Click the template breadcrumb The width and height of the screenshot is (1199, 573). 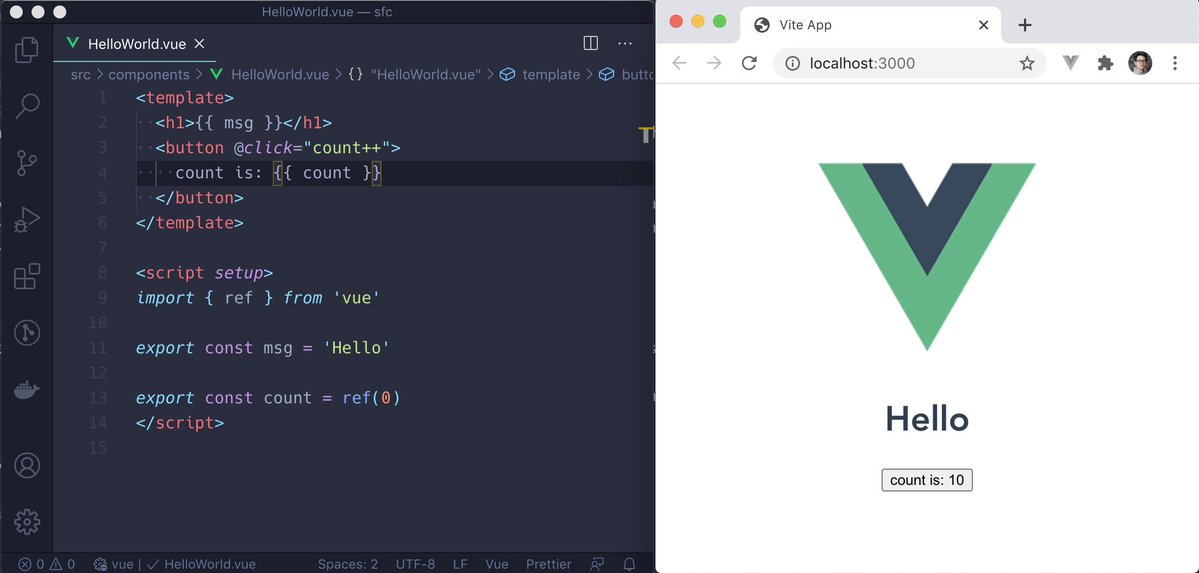point(540,74)
